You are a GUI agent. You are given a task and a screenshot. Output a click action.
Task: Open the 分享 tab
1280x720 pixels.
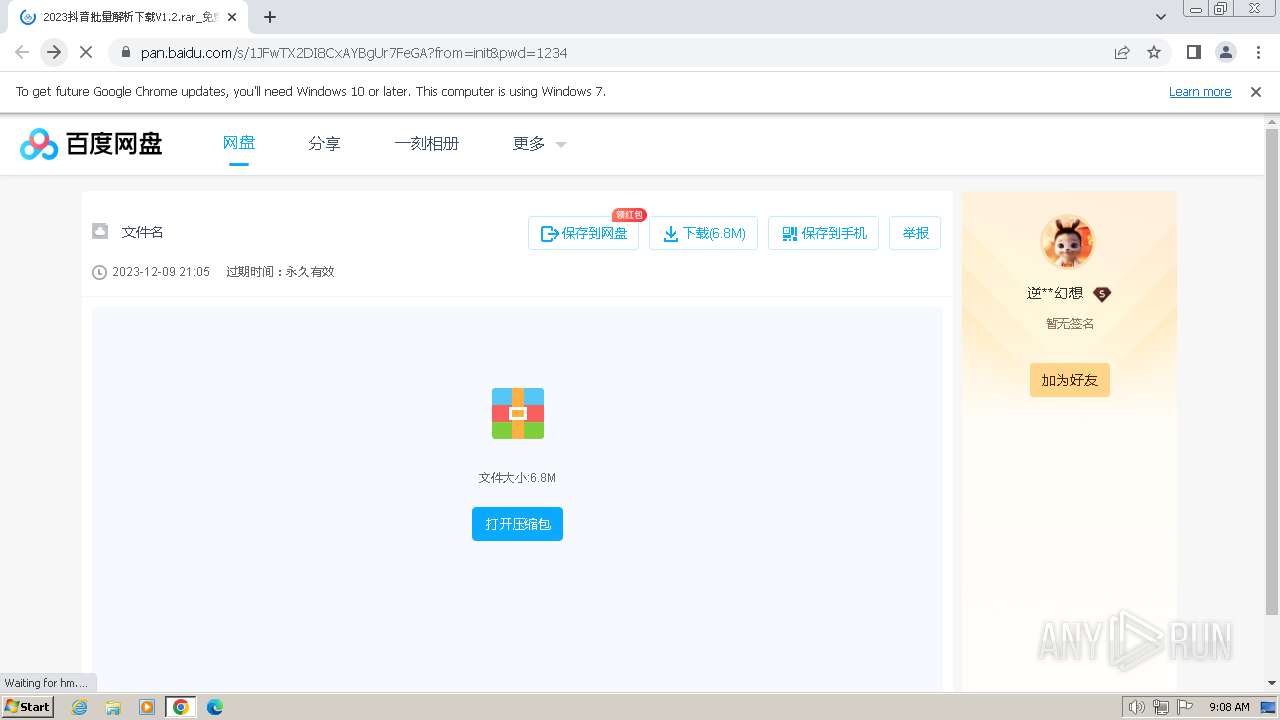[324, 144]
